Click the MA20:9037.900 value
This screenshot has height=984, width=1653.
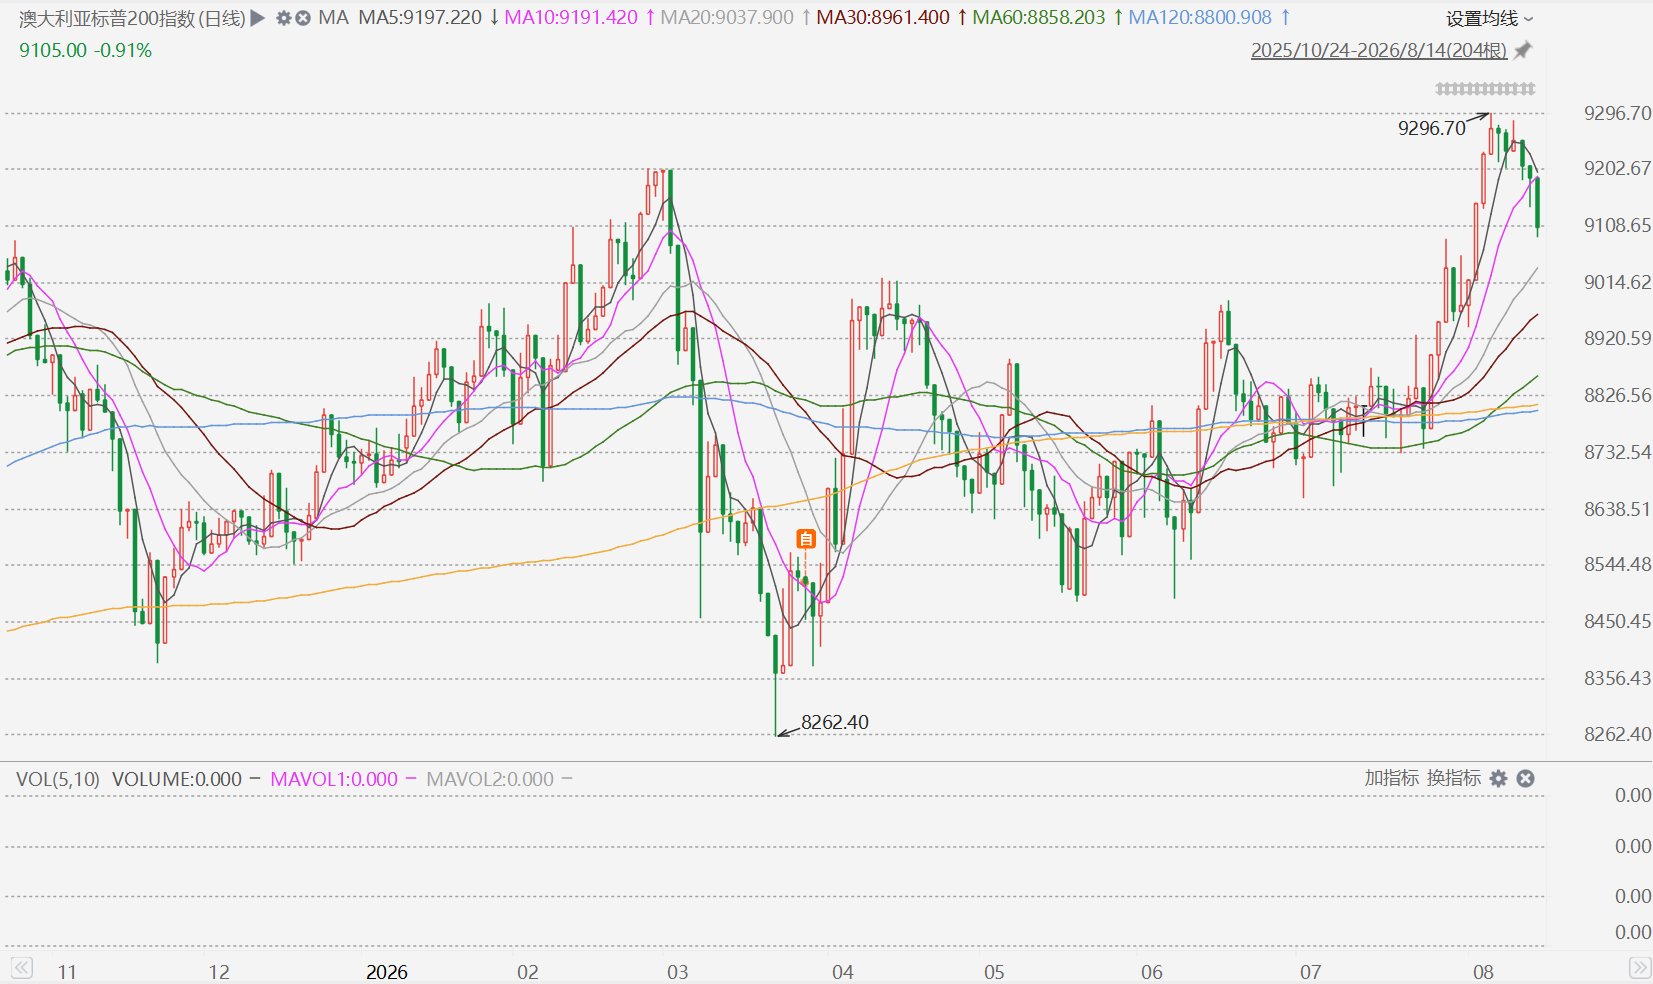[727, 18]
